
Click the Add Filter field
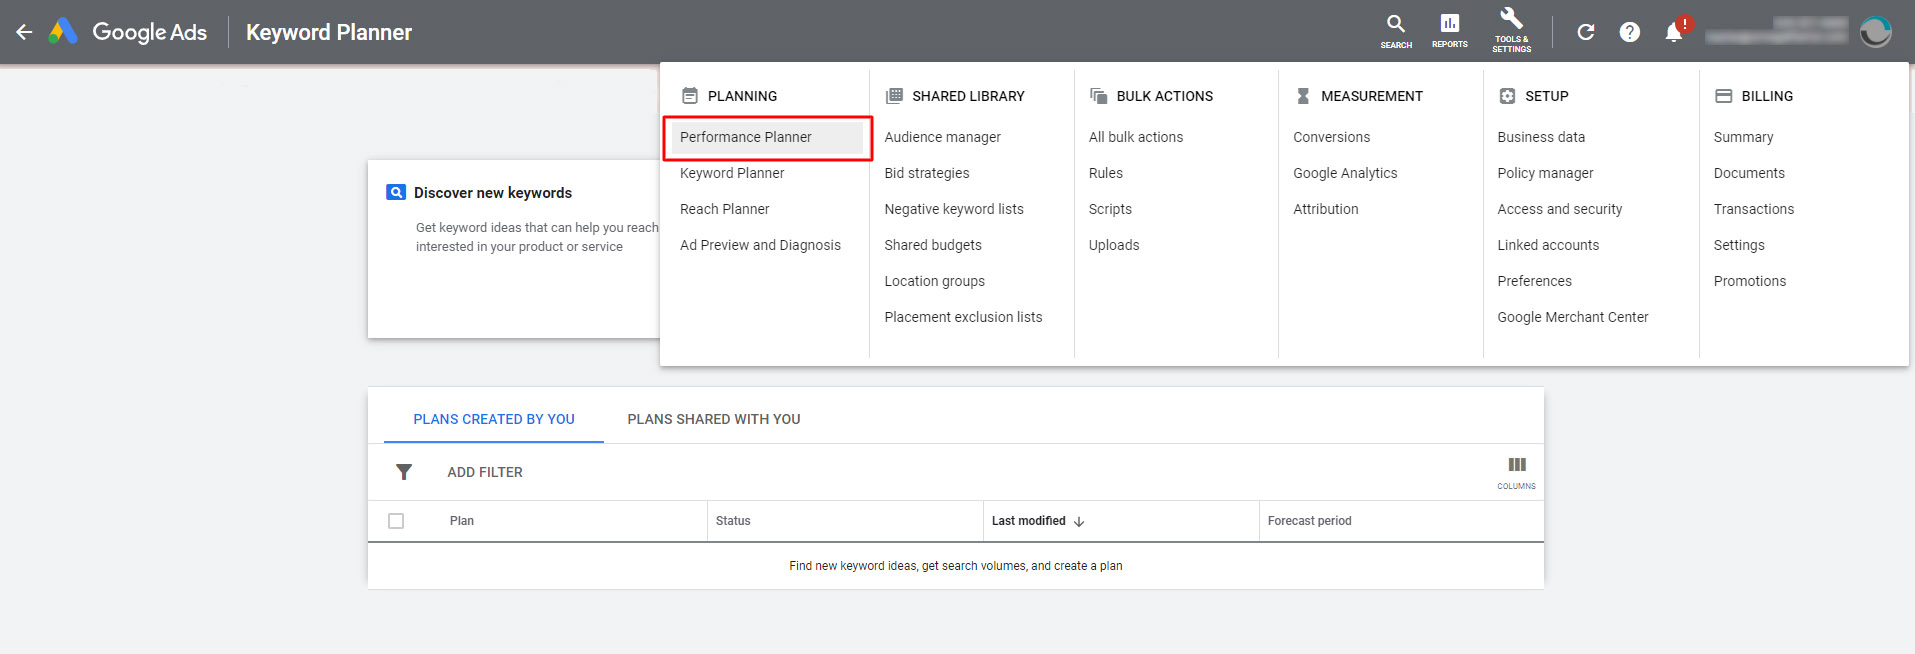[485, 472]
